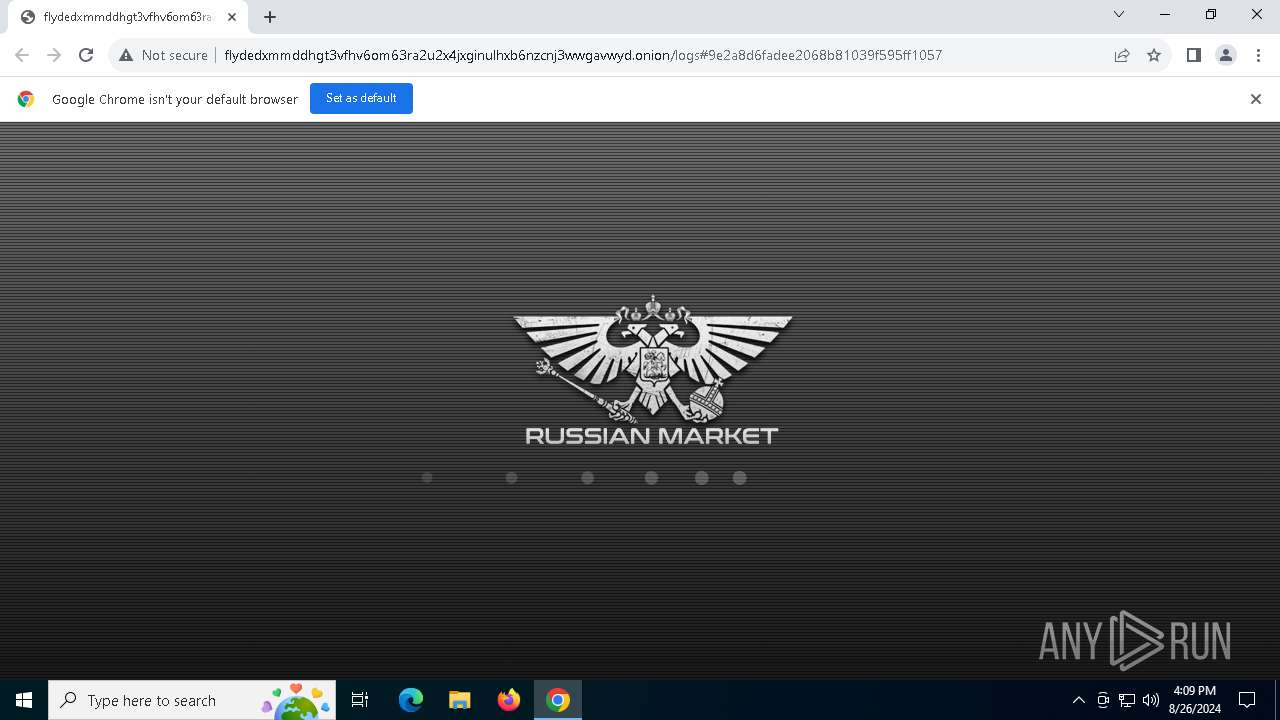Close the flydedxmmddhgt tab
The height and width of the screenshot is (720, 1280).
[232, 17]
